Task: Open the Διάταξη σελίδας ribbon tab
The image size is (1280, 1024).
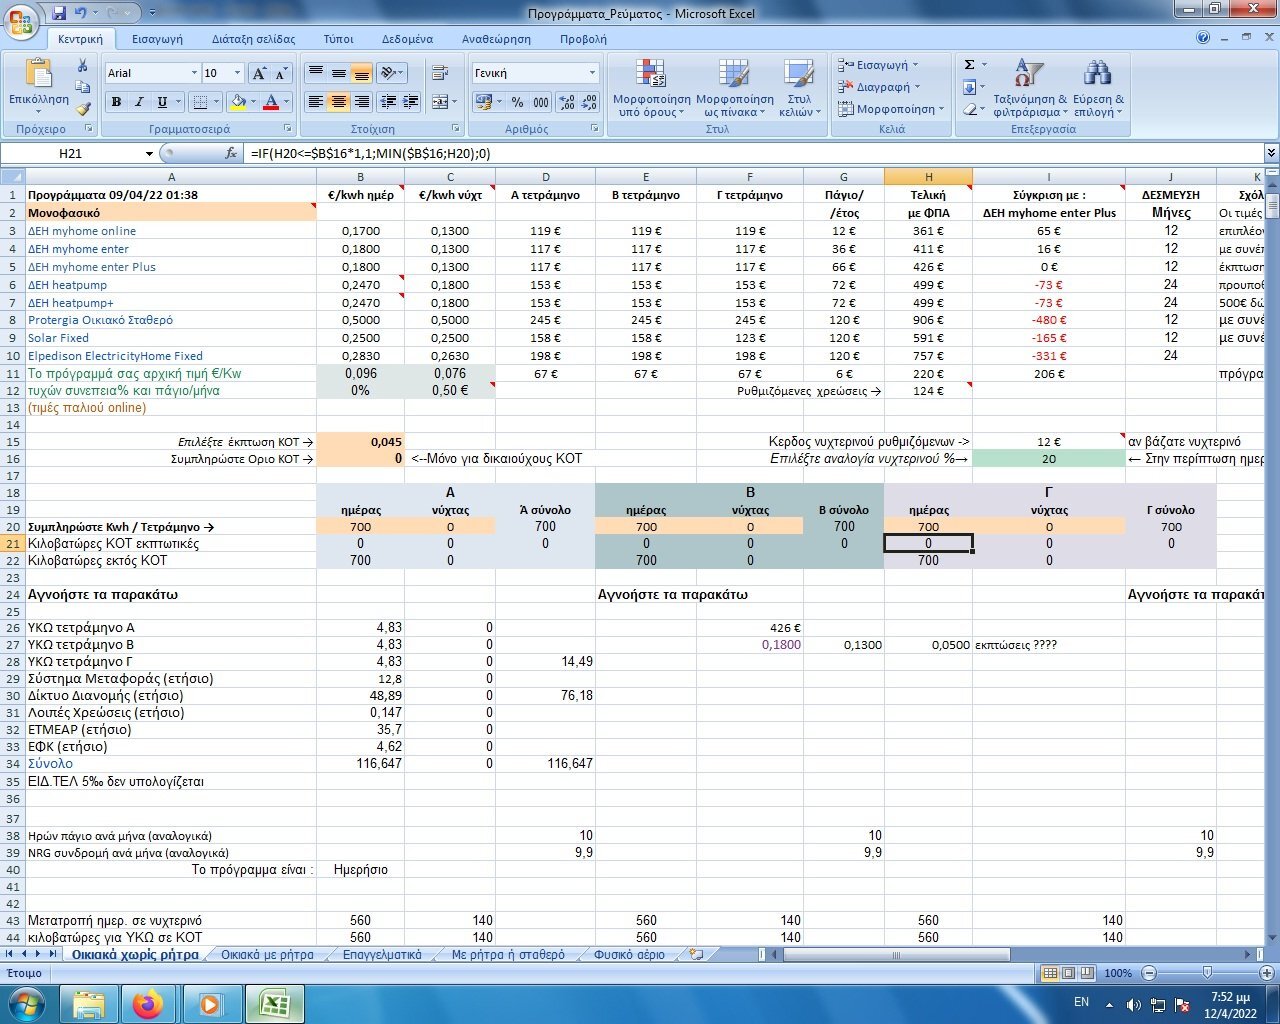Action: pyautogui.click(x=253, y=39)
